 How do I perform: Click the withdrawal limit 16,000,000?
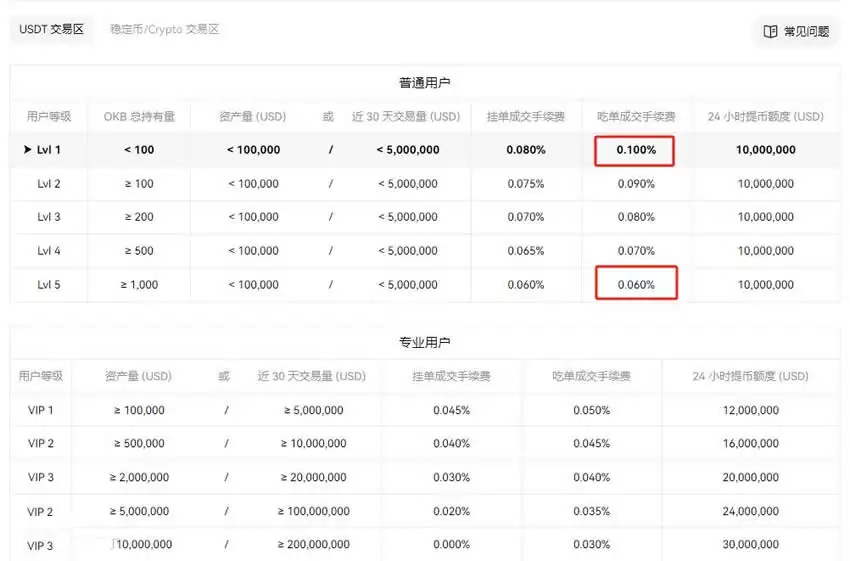(x=751, y=443)
